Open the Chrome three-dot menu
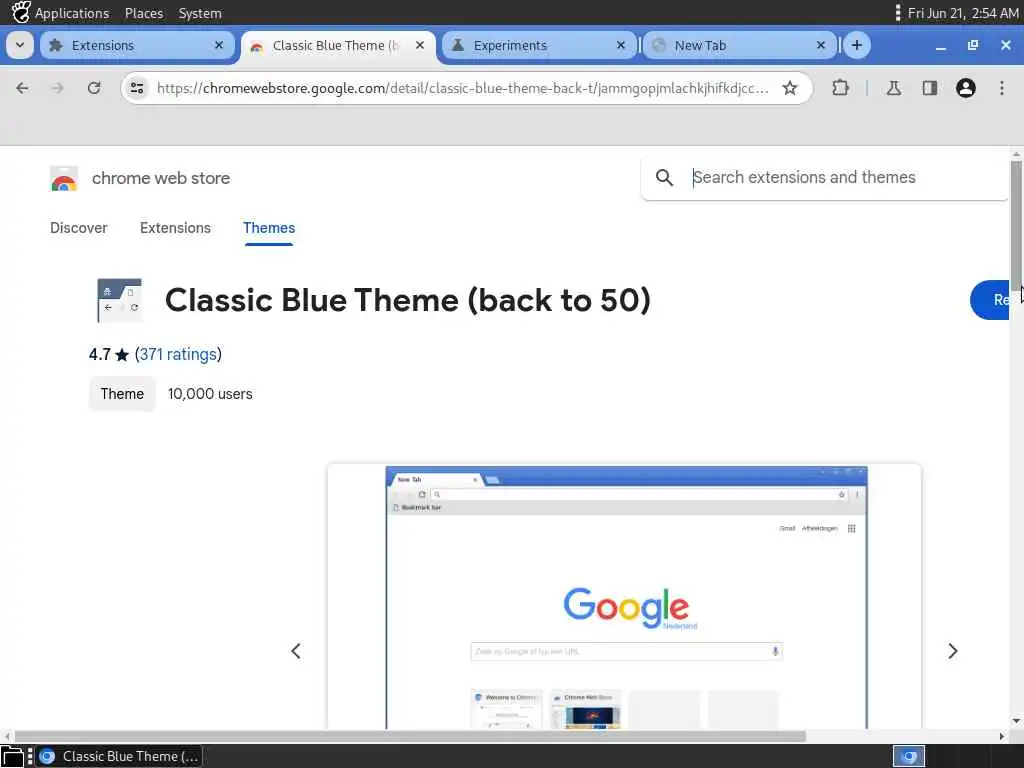The image size is (1024, 768). click(1002, 88)
